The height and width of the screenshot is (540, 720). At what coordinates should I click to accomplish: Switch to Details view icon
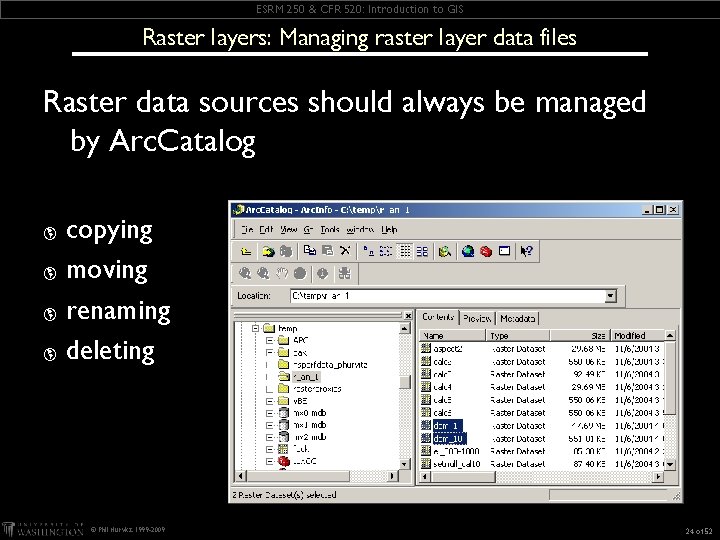[x=405, y=251]
